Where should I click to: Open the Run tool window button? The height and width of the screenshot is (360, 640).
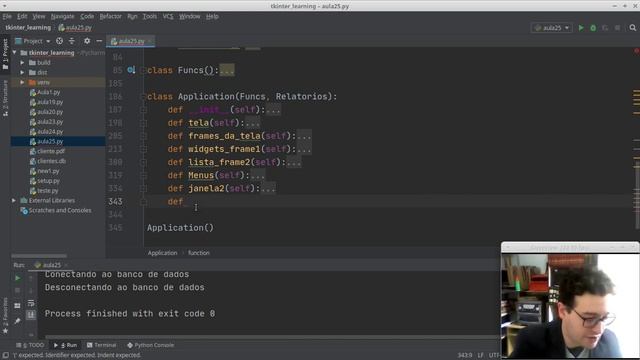coord(66,345)
